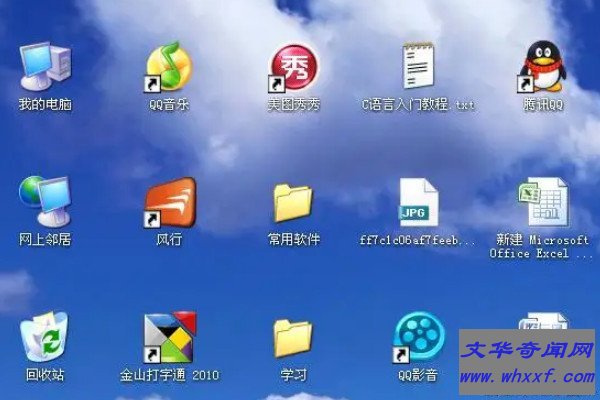Viewport: 600px width, 400px height.
Task: Select the JPG image file icon
Action: [418, 201]
